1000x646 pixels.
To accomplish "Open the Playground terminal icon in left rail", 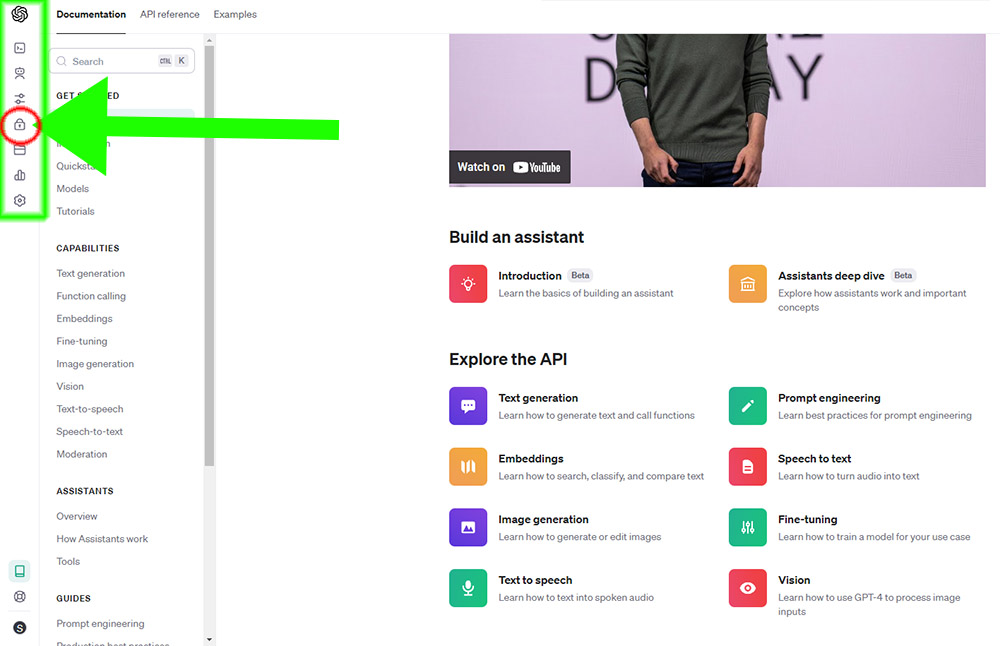I will pyautogui.click(x=20, y=48).
